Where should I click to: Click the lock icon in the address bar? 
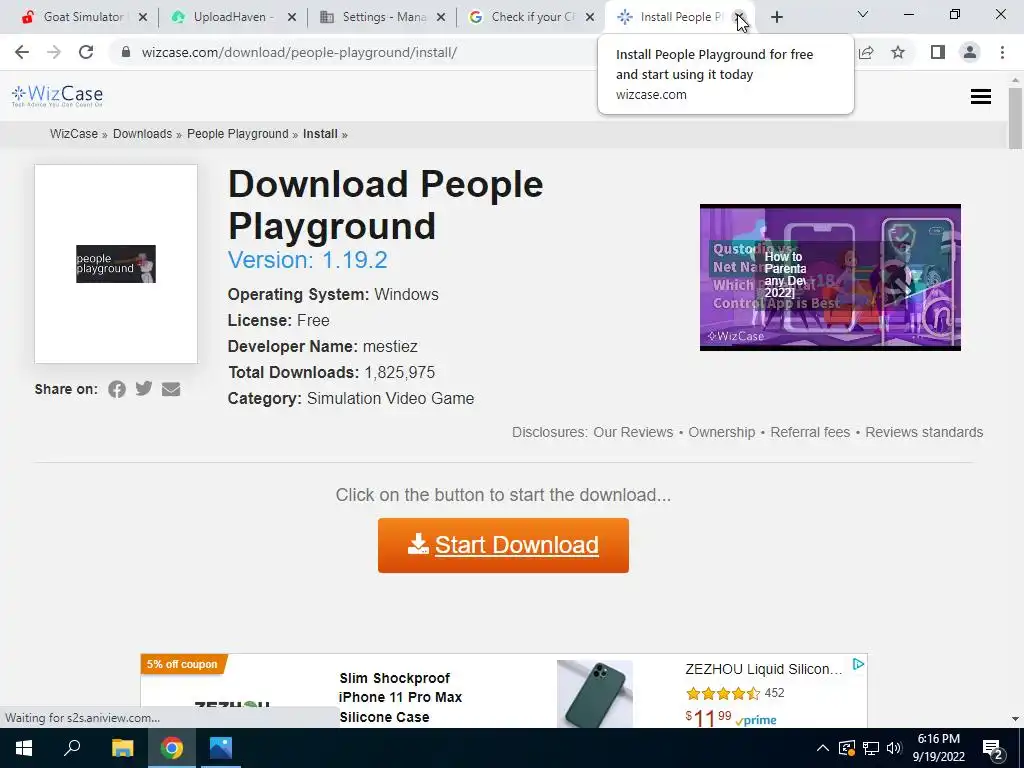click(126, 52)
